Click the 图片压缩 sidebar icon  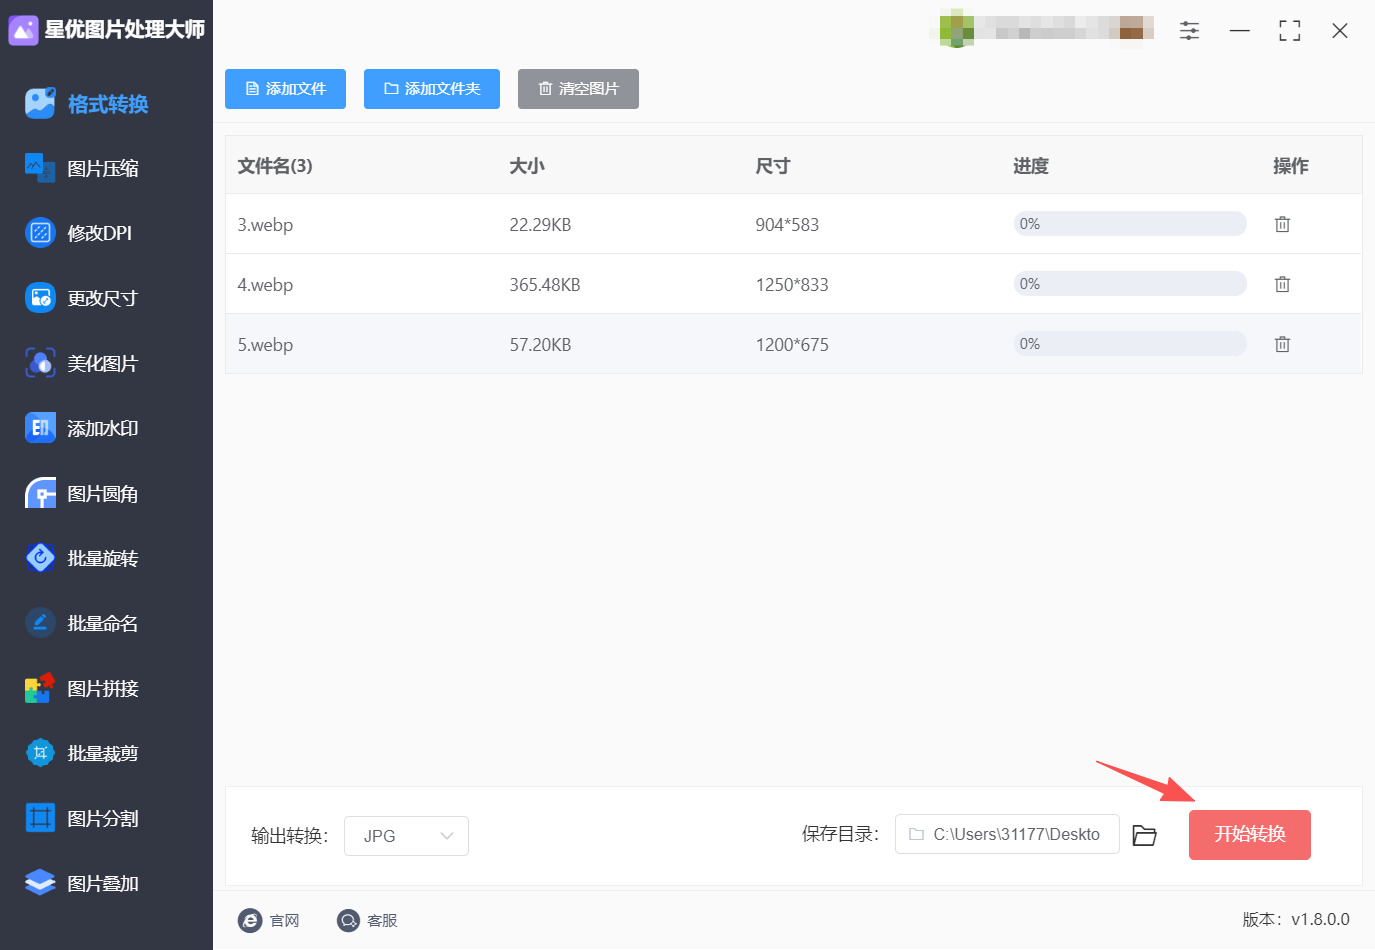(x=40, y=168)
